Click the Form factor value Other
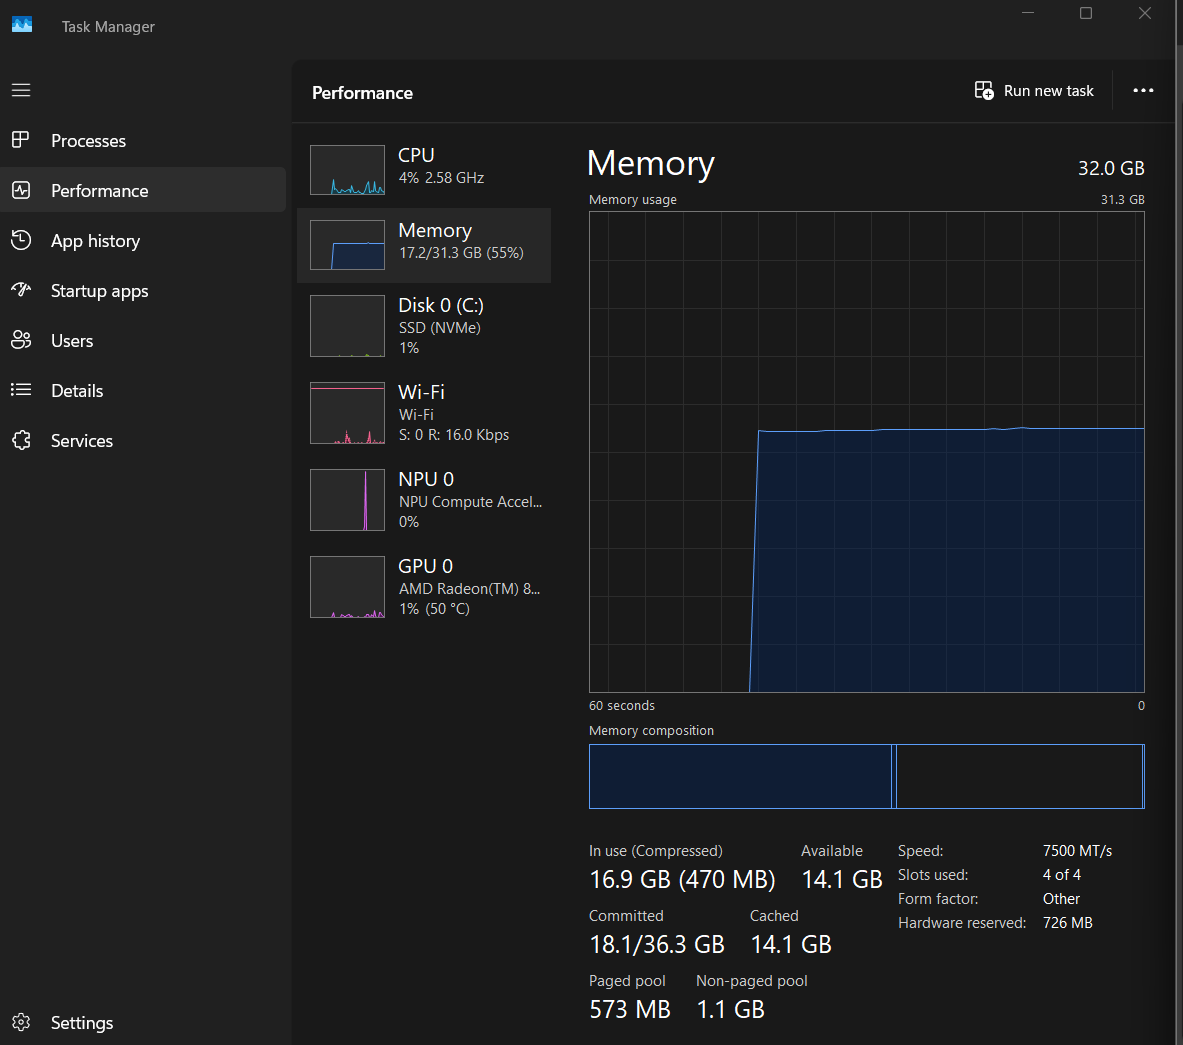The image size is (1183, 1045). click(x=1061, y=899)
